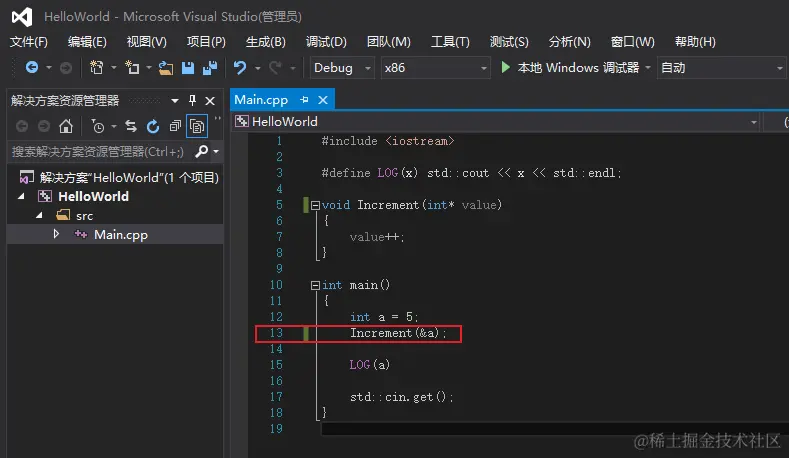789x458 pixels.
Task: Click the Solution Explorer search field
Action: pyautogui.click(x=99, y=151)
